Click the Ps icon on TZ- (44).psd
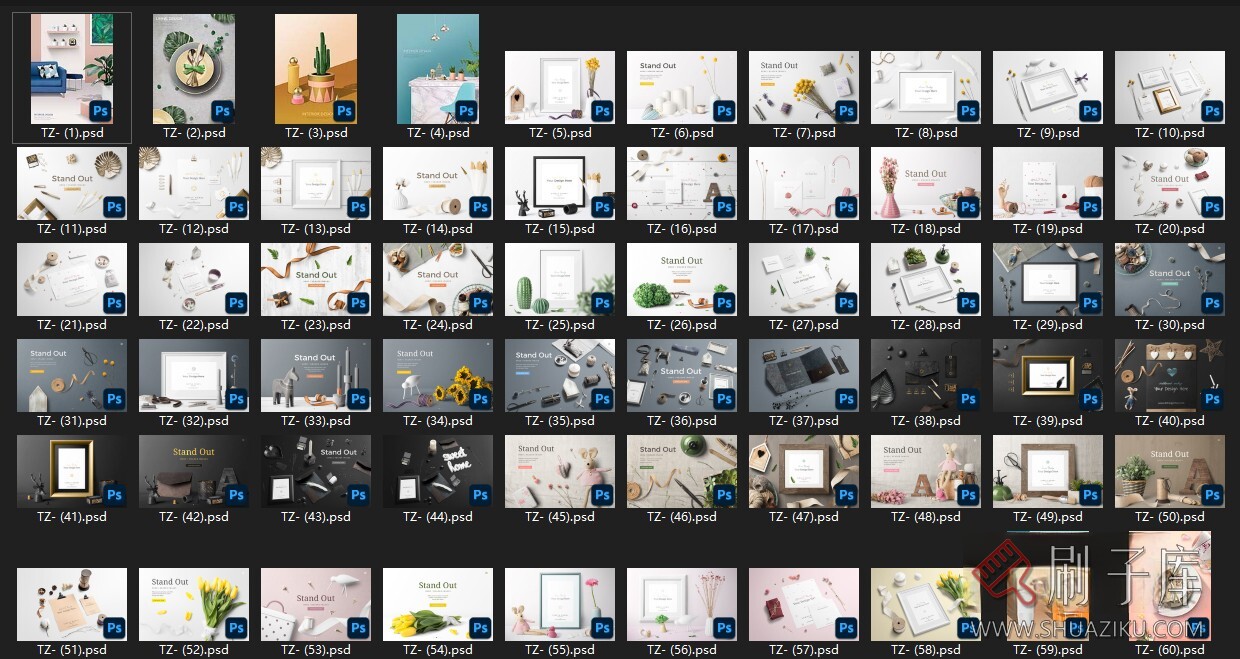 coord(480,495)
